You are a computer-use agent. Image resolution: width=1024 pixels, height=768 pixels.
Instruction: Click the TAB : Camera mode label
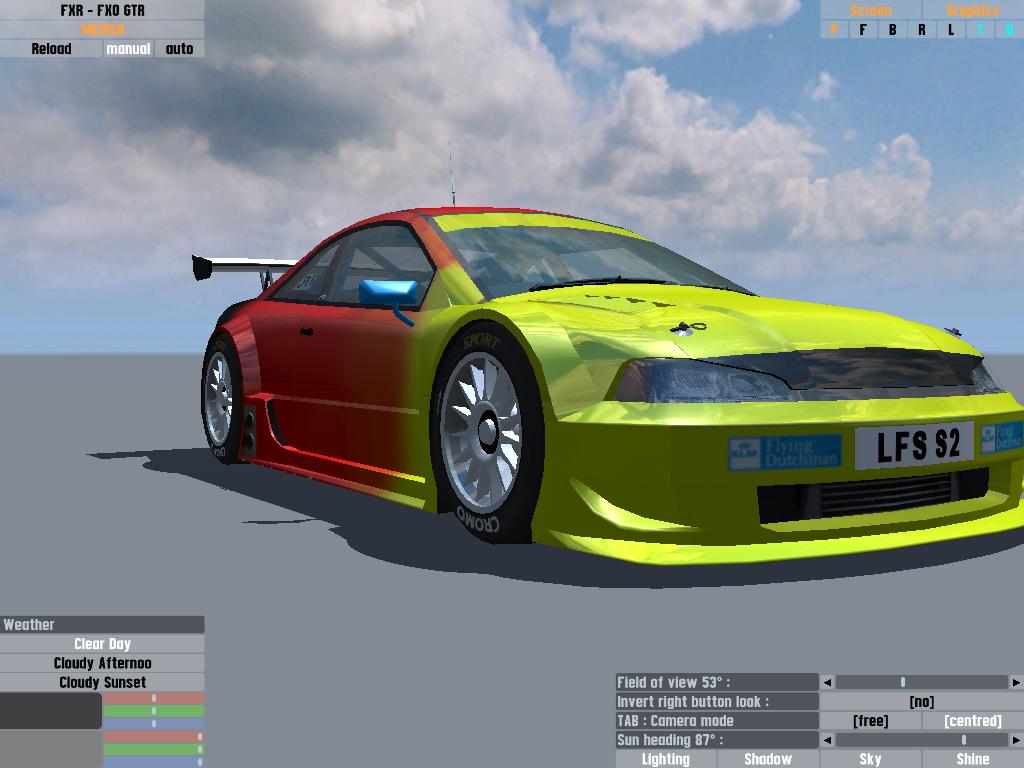coord(717,720)
